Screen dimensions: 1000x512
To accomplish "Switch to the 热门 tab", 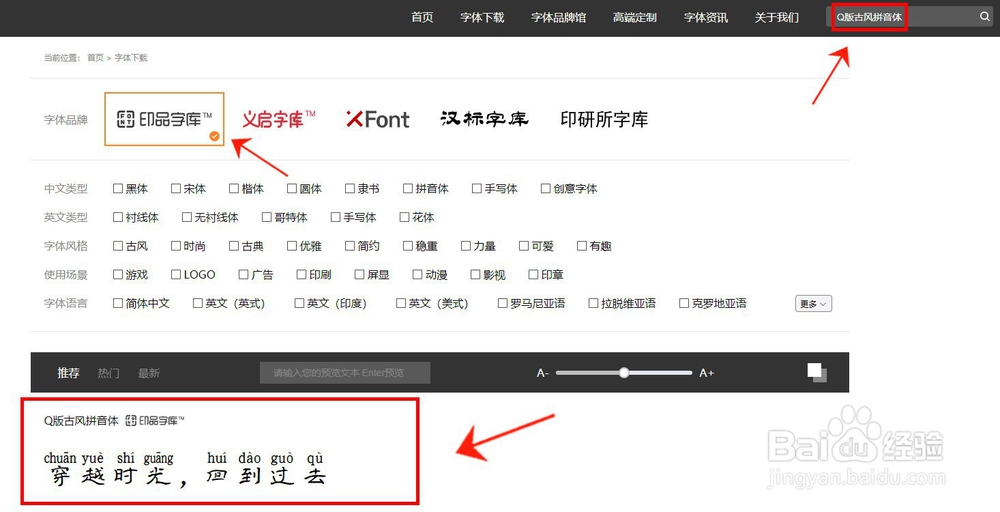I will point(108,373).
